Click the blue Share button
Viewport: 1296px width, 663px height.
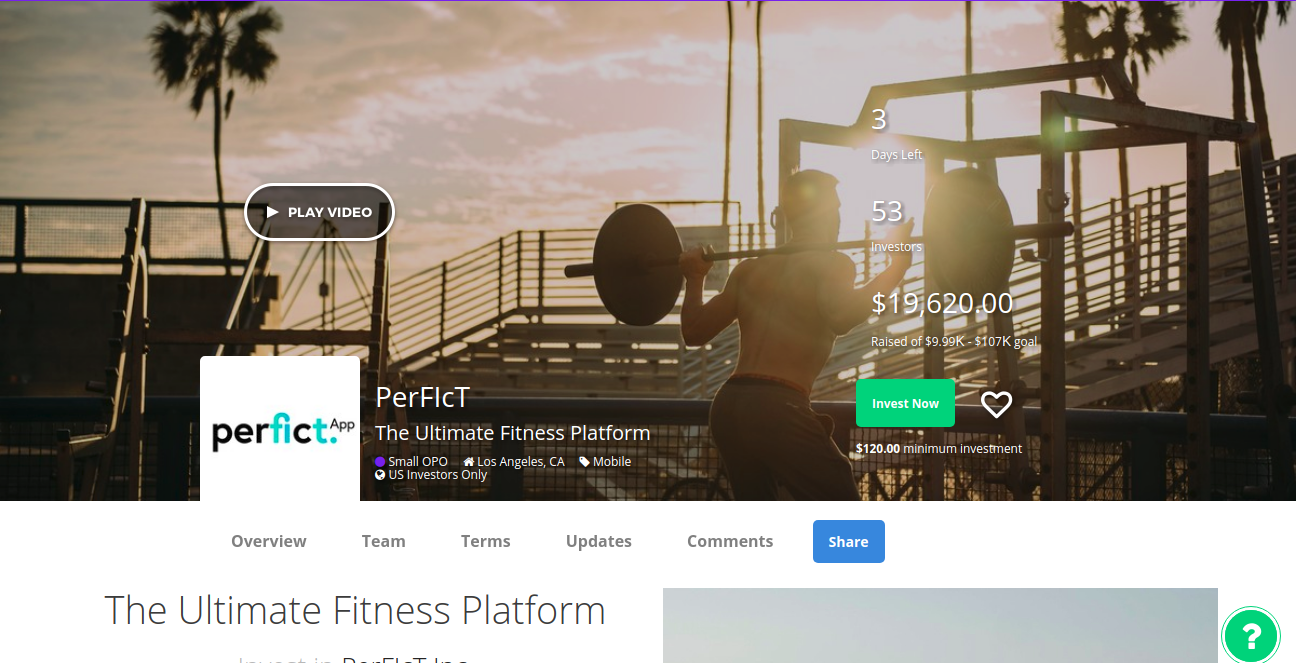click(x=849, y=541)
